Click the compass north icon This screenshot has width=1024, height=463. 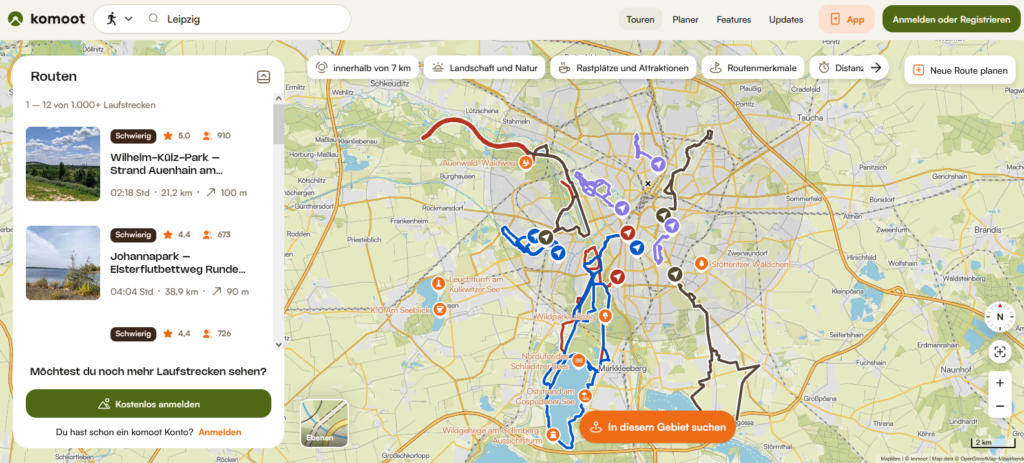(999, 317)
